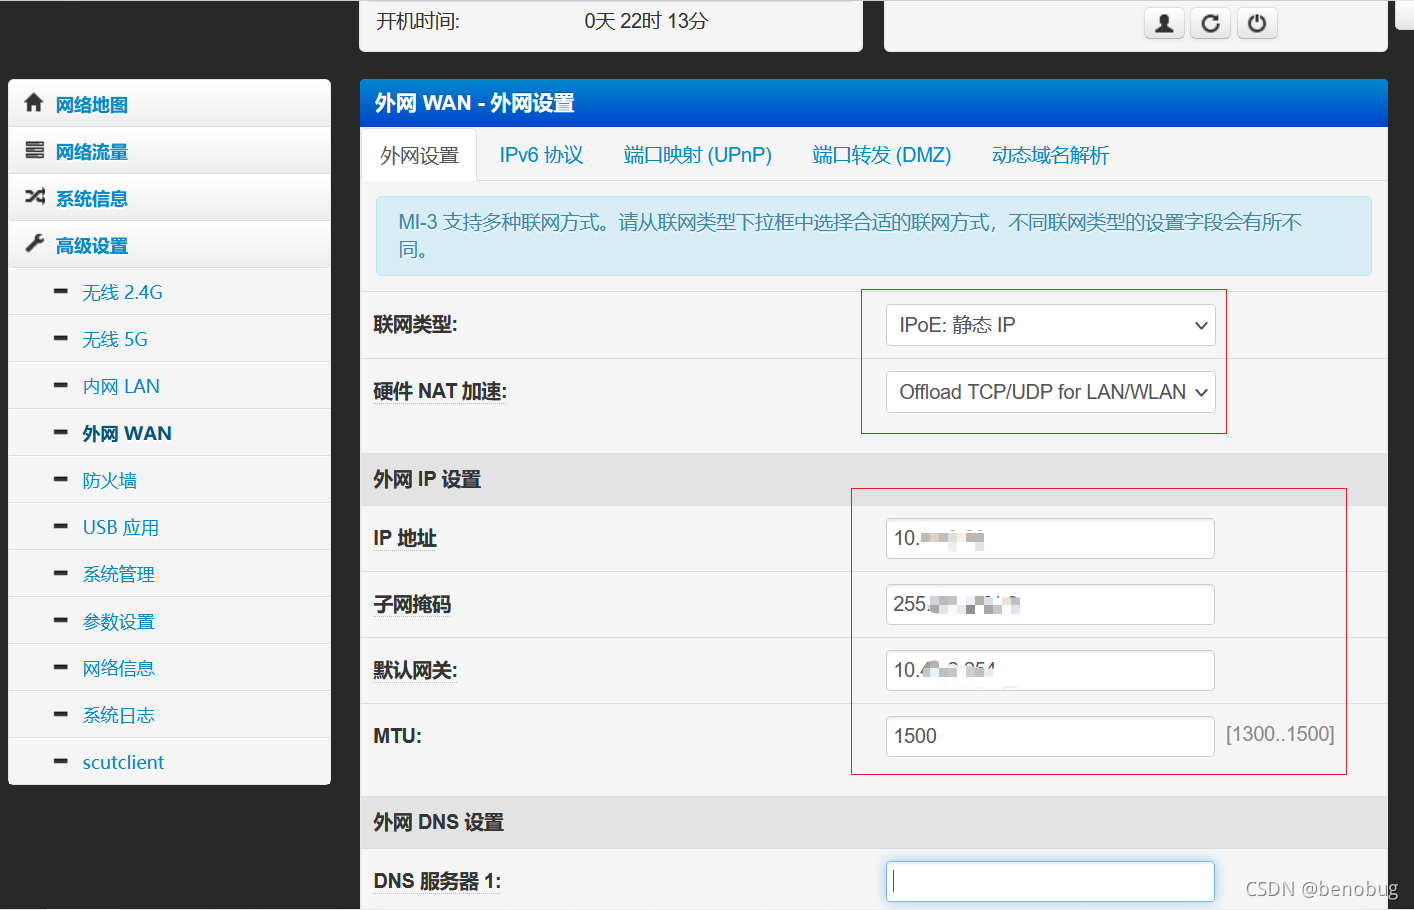1414x910 pixels.
Task: Switch to the 端口映射 (UPnP) tab
Action: tap(698, 155)
